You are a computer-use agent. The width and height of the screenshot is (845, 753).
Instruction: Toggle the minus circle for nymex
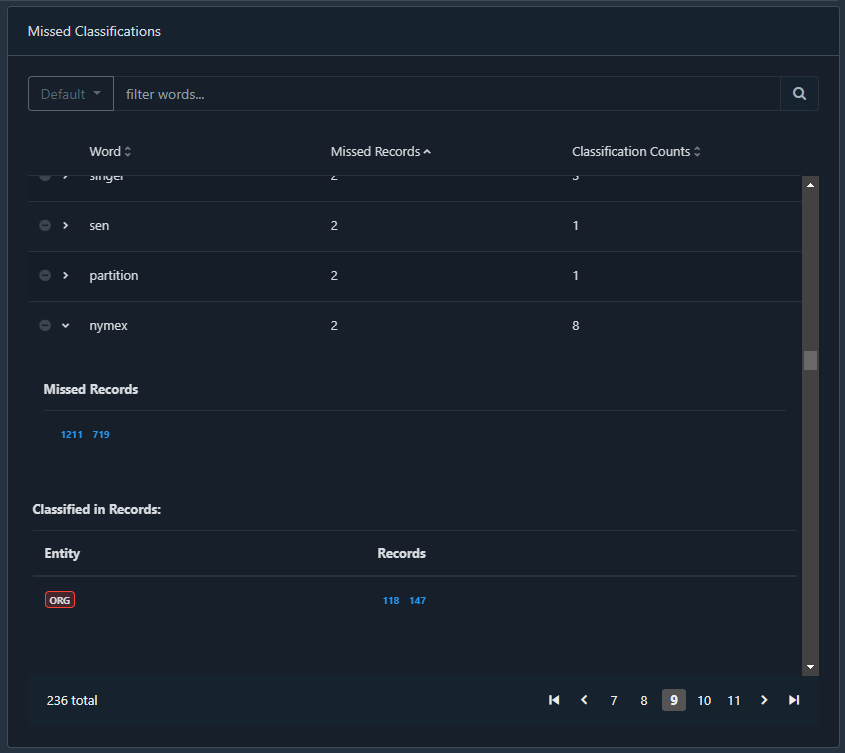[x=45, y=326]
